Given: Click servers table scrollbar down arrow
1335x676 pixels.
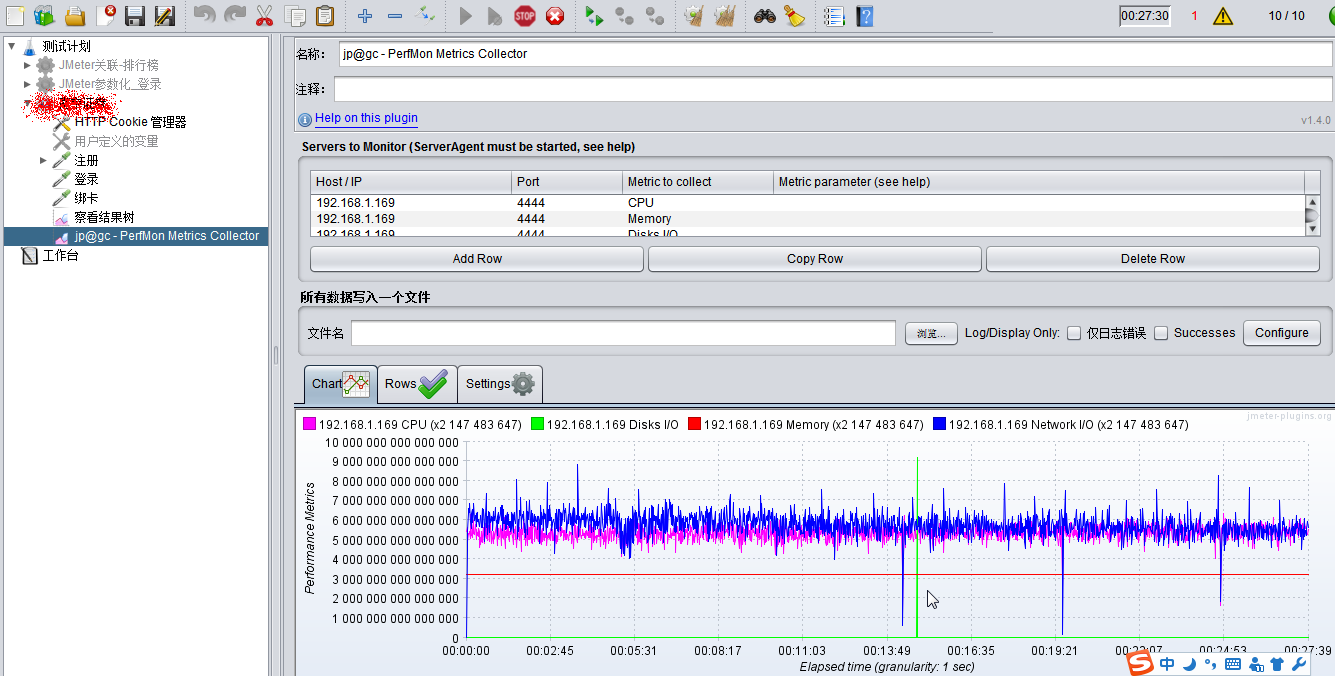Looking at the screenshot, I should coord(1313,229).
